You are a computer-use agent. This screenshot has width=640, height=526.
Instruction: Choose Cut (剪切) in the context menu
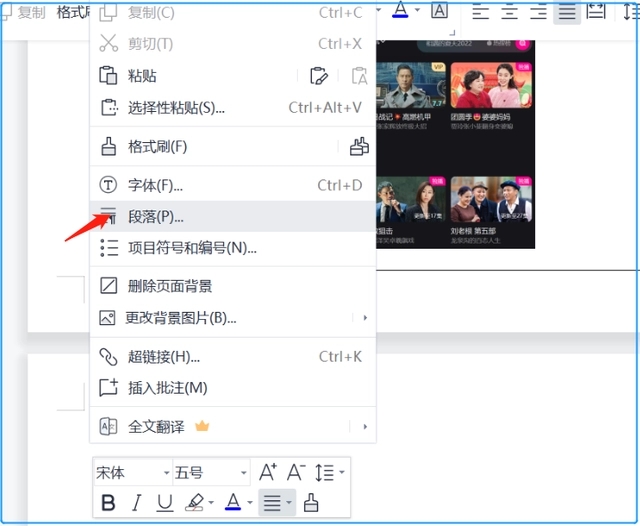[233, 44]
